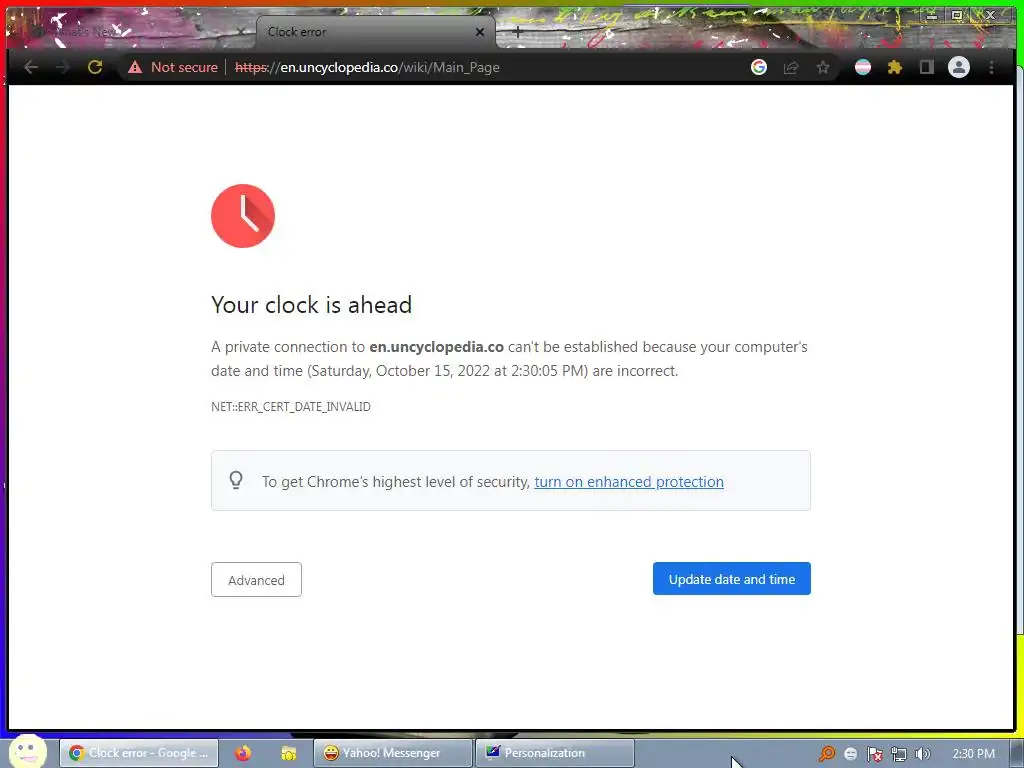
Task: Open the volume speaker tray icon
Action: tap(922, 754)
